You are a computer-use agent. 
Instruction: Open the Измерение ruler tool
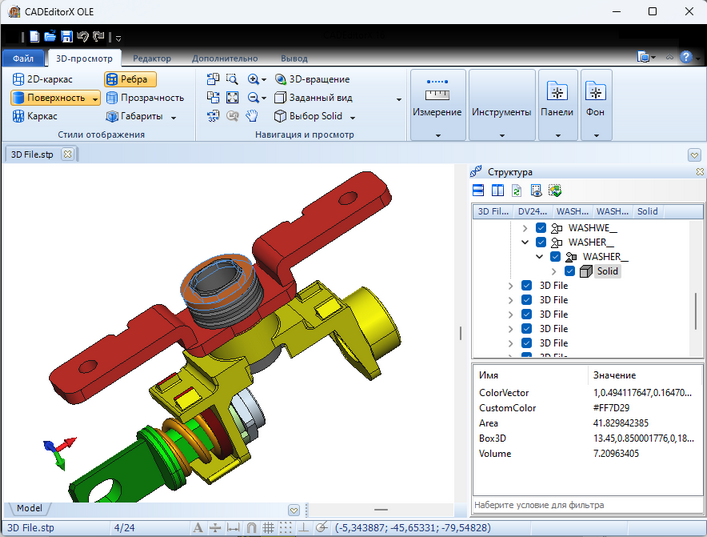(x=437, y=95)
